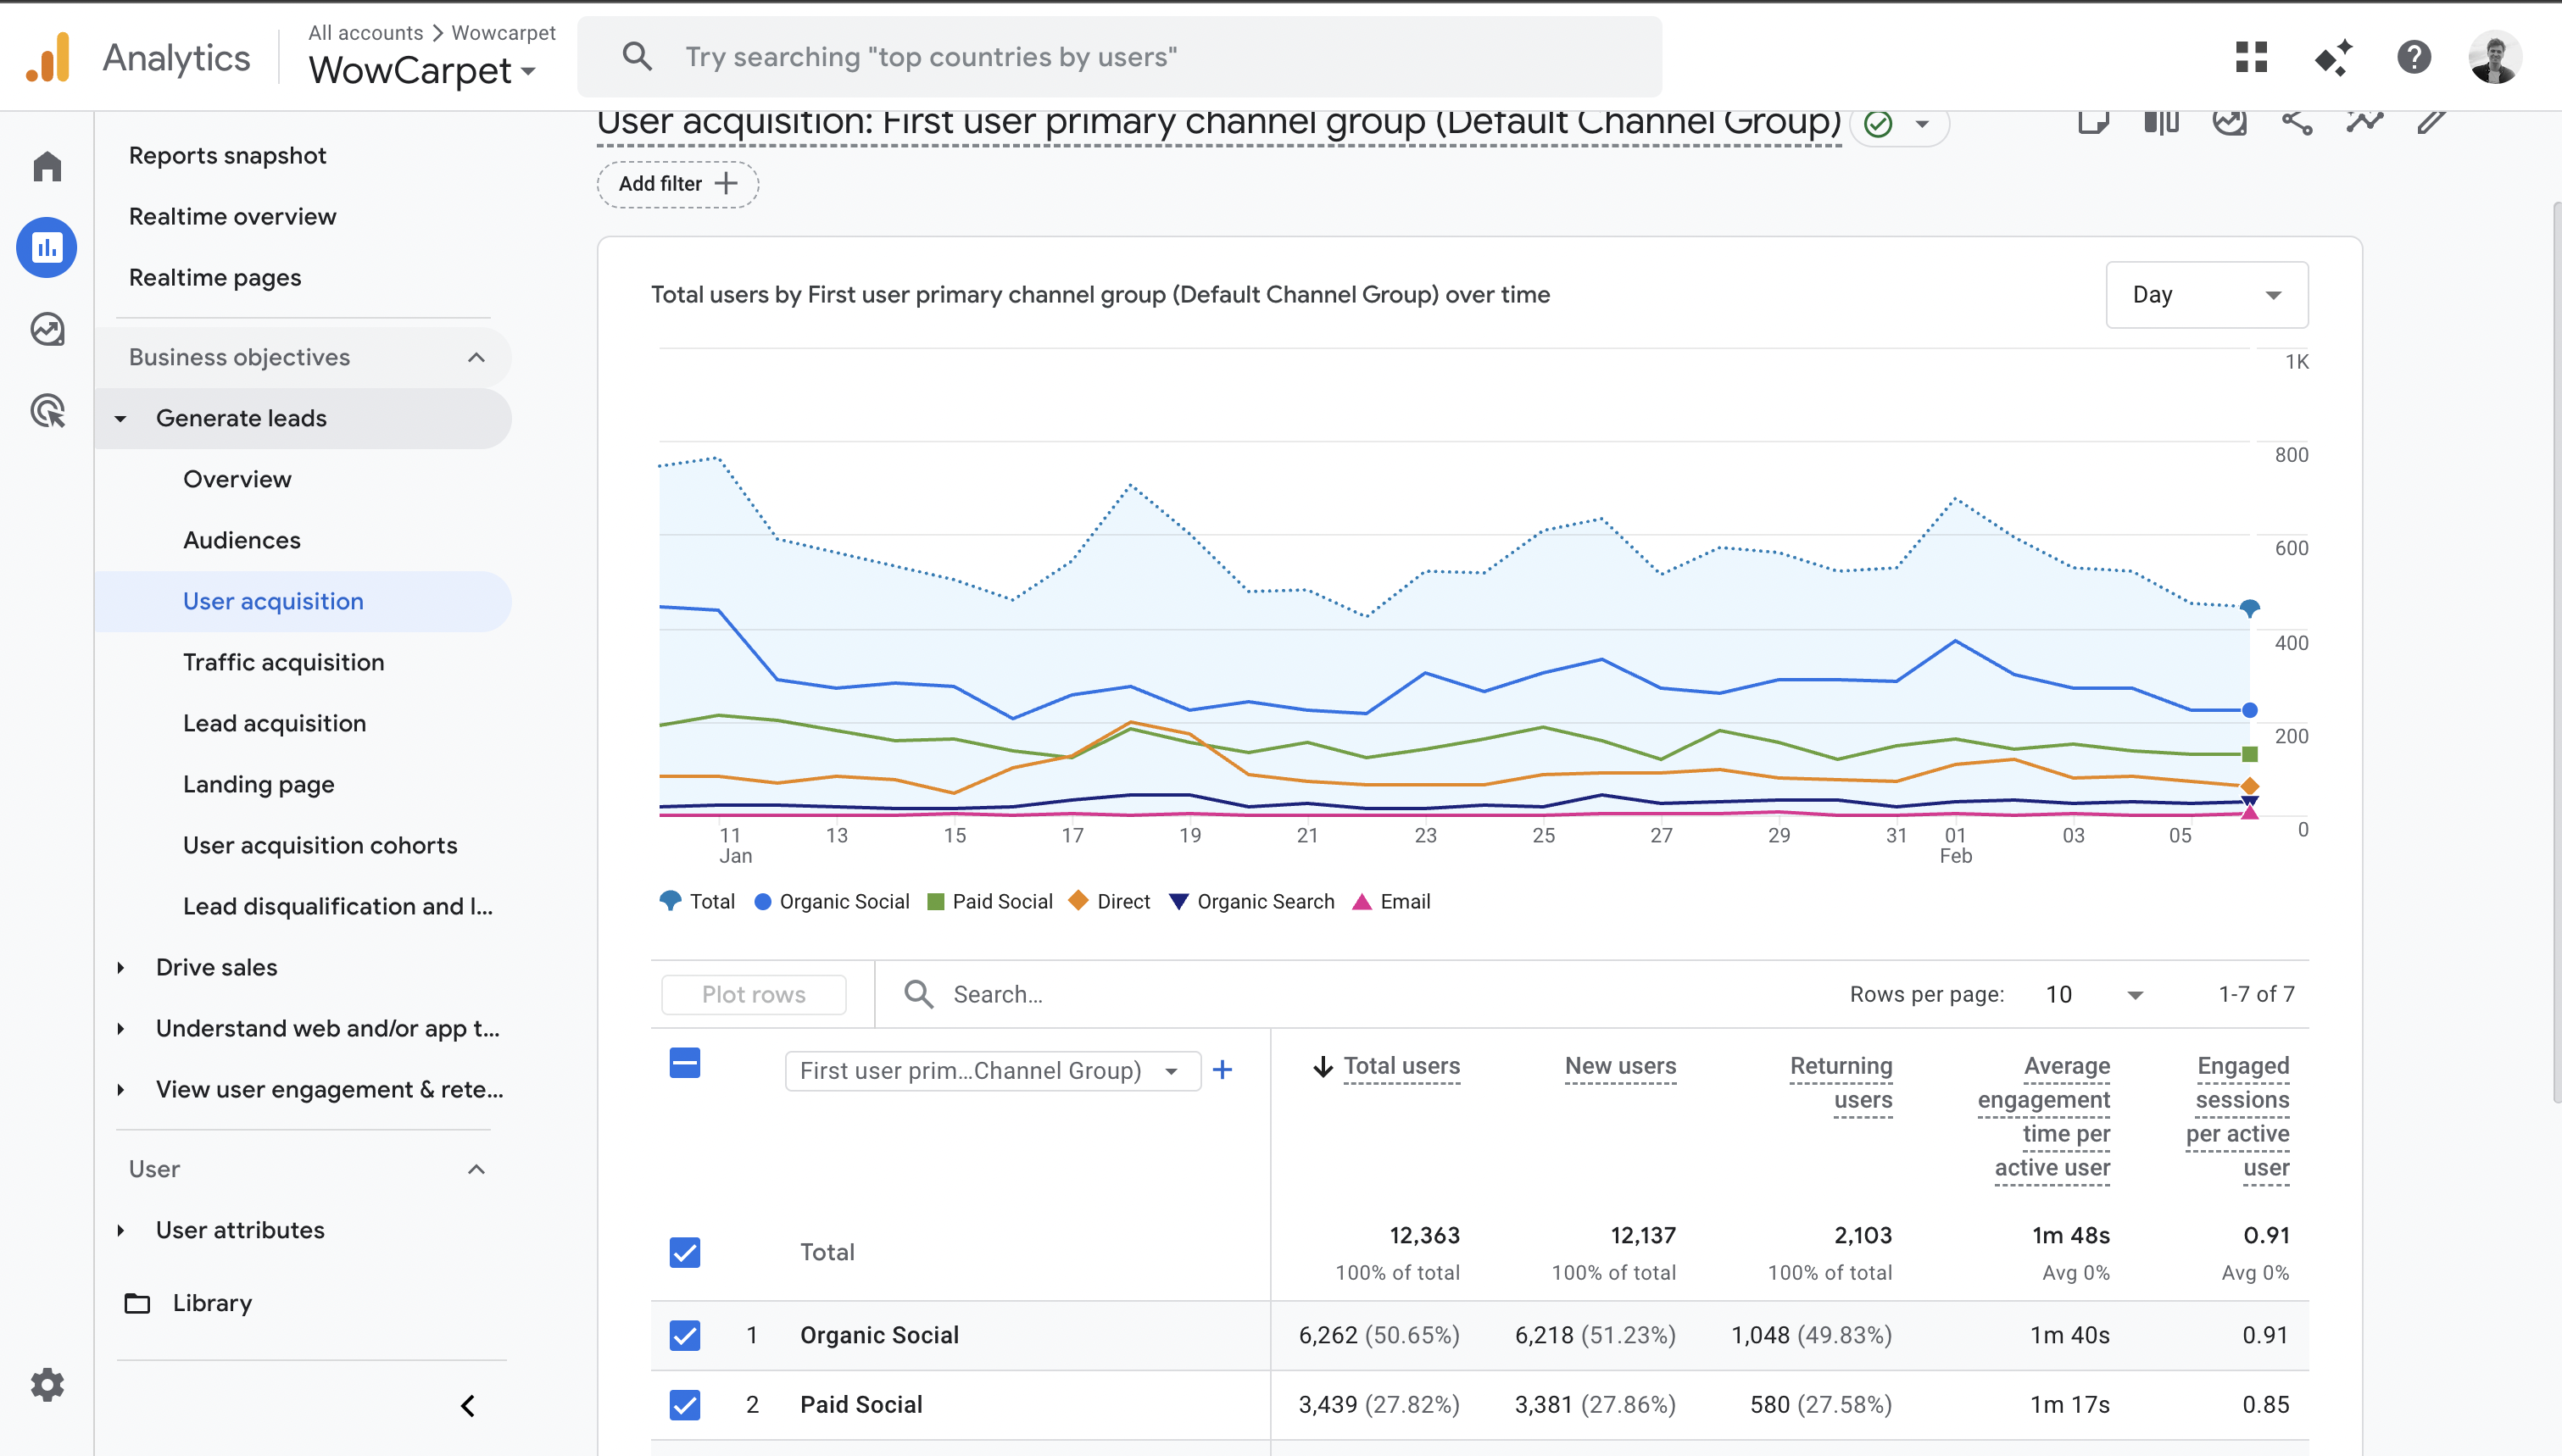Screen dimensions: 2562x1456
Task: Click the help question mark icon
Action: 2413,57
